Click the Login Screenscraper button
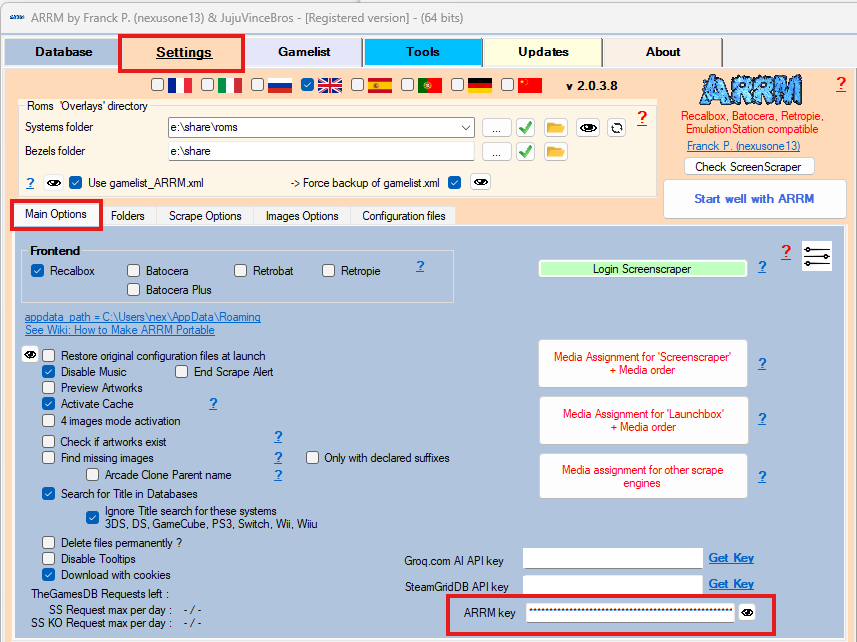 642,268
